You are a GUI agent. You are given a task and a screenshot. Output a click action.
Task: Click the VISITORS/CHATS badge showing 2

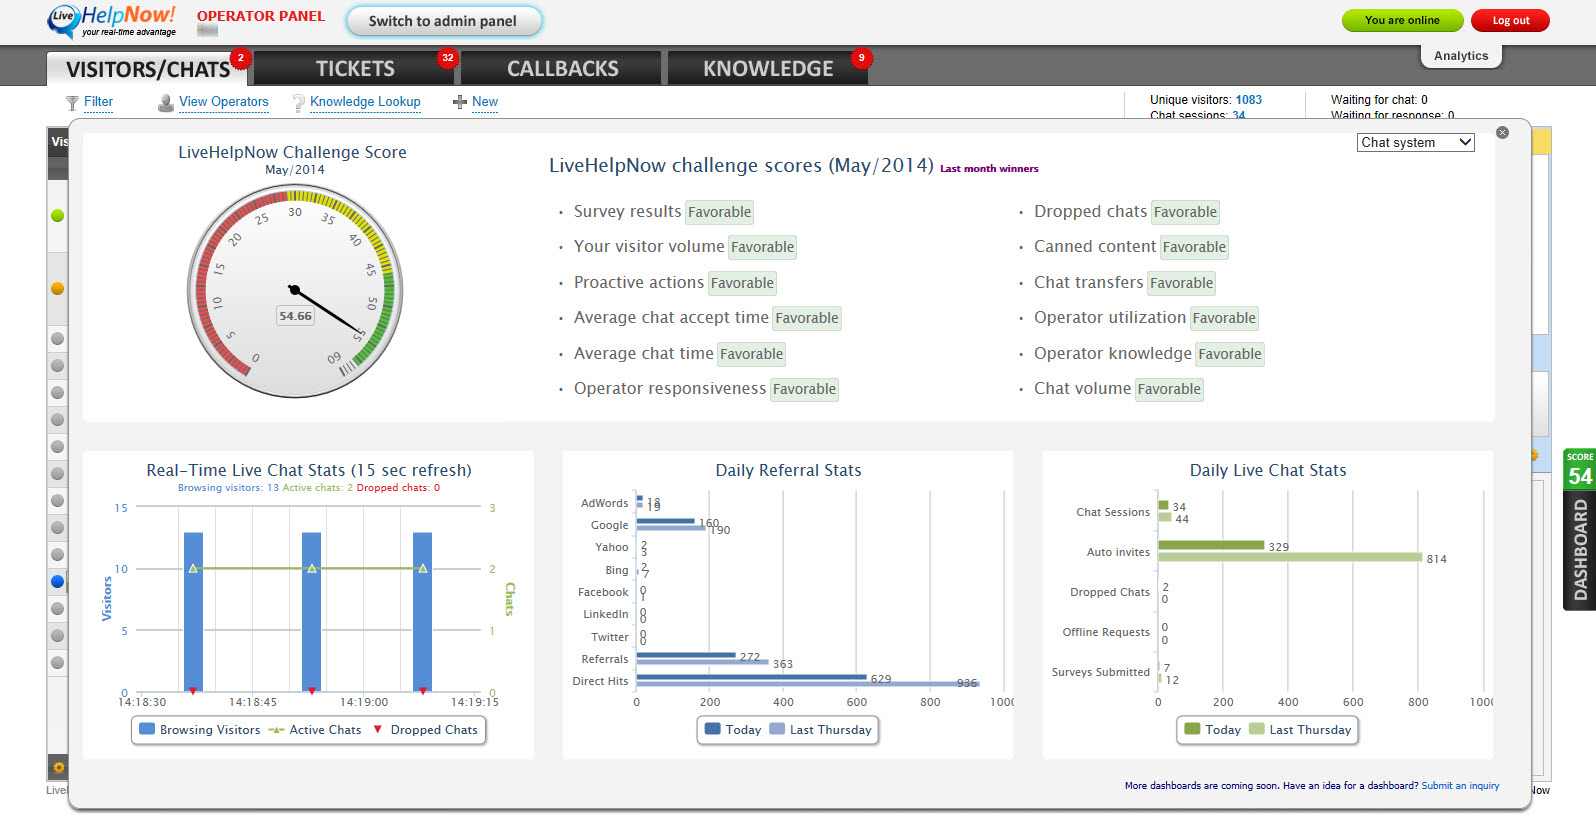(x=240, y=58)
